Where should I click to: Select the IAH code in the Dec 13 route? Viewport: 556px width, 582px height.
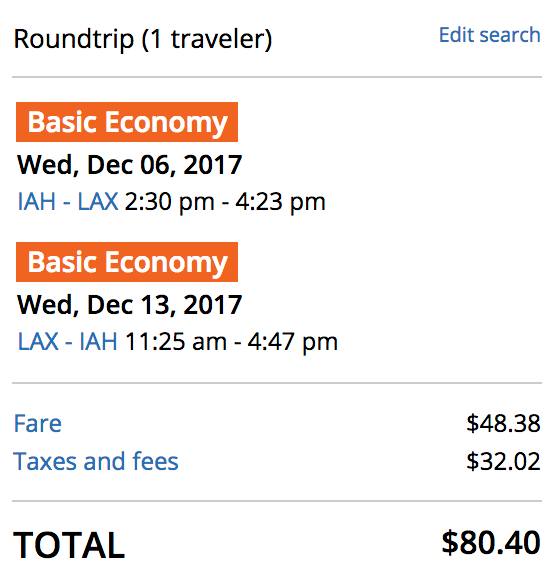click(98, 341)
